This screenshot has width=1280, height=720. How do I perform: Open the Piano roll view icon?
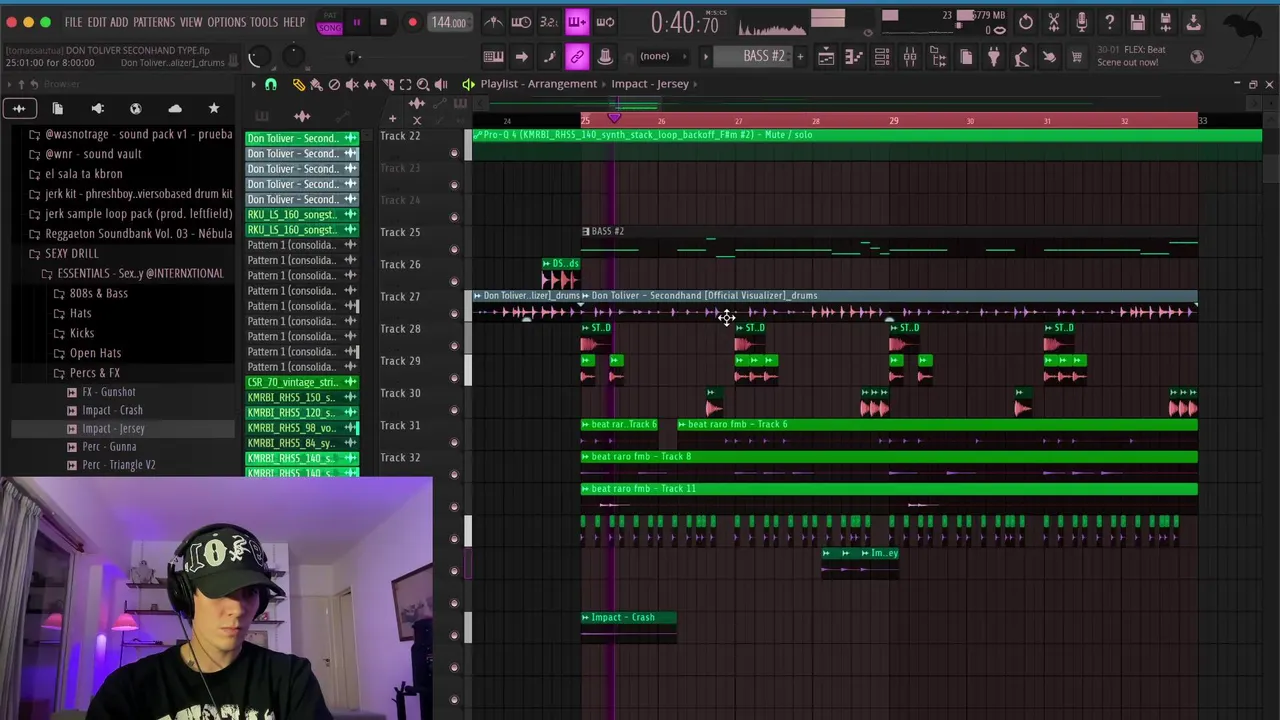point(854,57)
